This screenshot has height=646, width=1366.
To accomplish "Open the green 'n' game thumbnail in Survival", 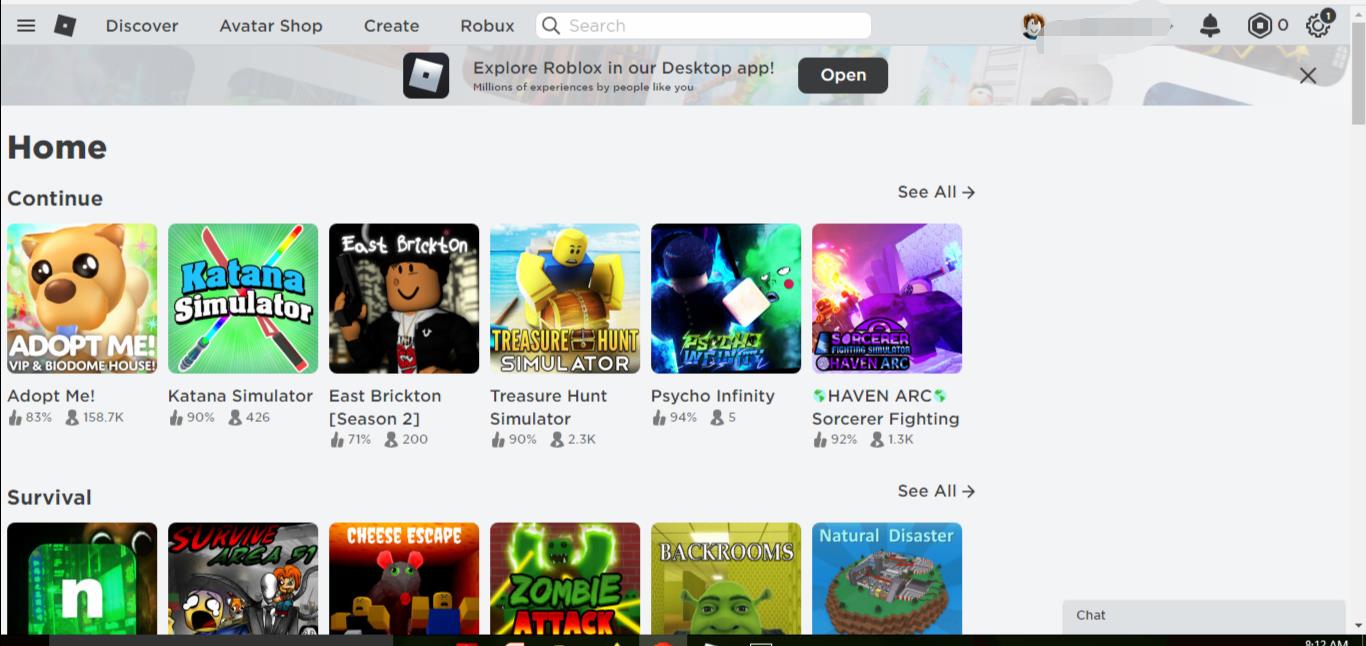I will coord(82,578).
